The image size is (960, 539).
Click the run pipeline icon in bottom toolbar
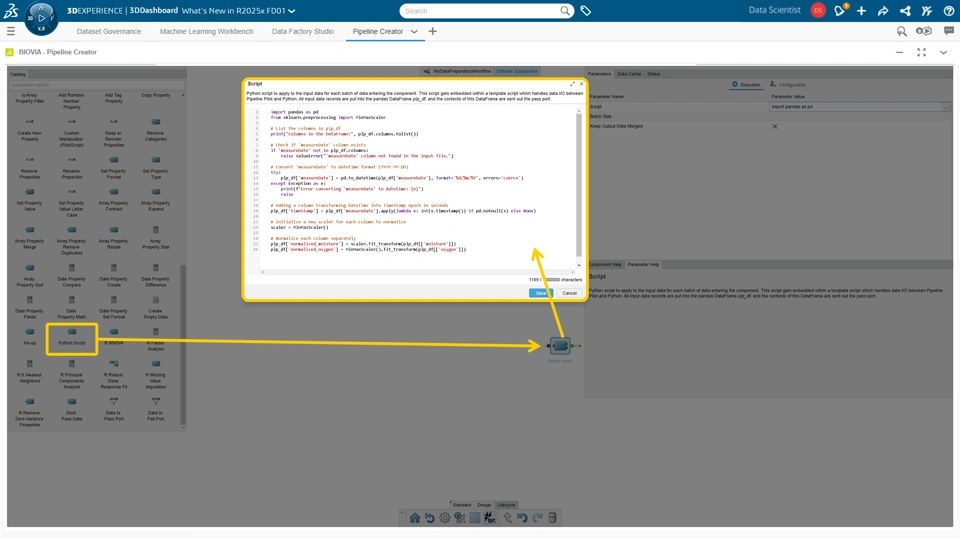coord(460,518)
